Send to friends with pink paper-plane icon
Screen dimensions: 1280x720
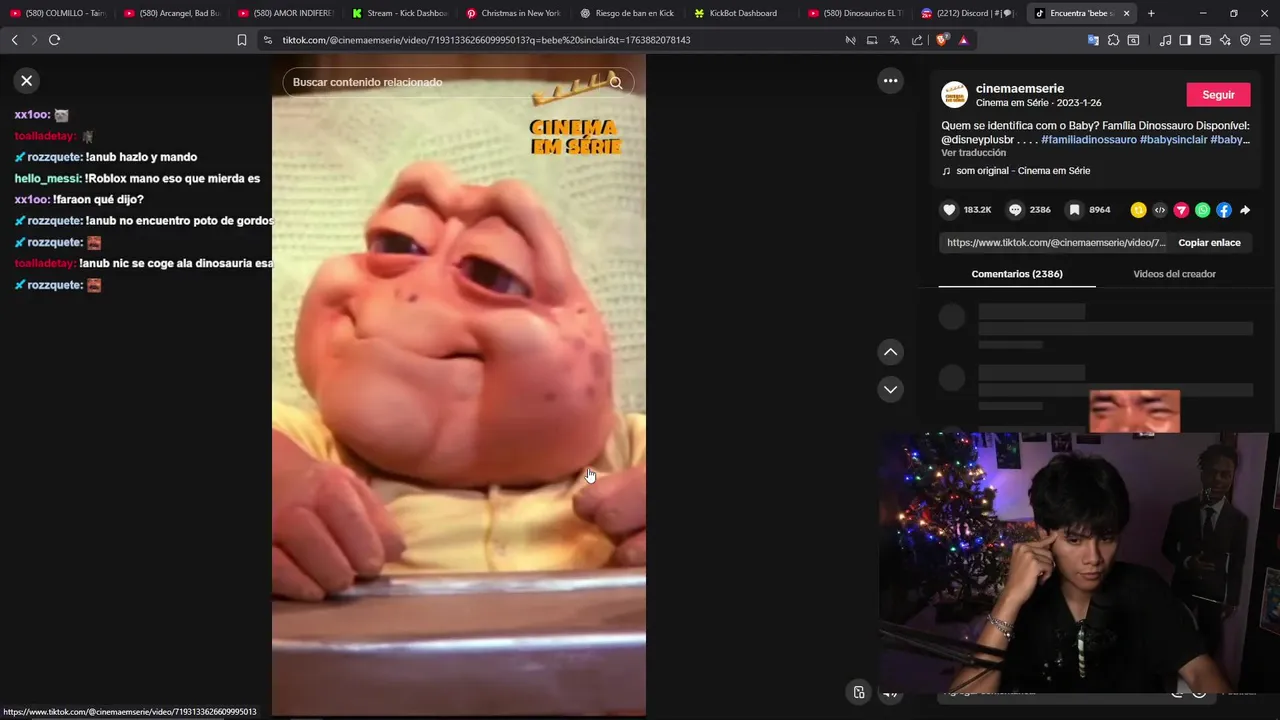[x=1181, y=210]
